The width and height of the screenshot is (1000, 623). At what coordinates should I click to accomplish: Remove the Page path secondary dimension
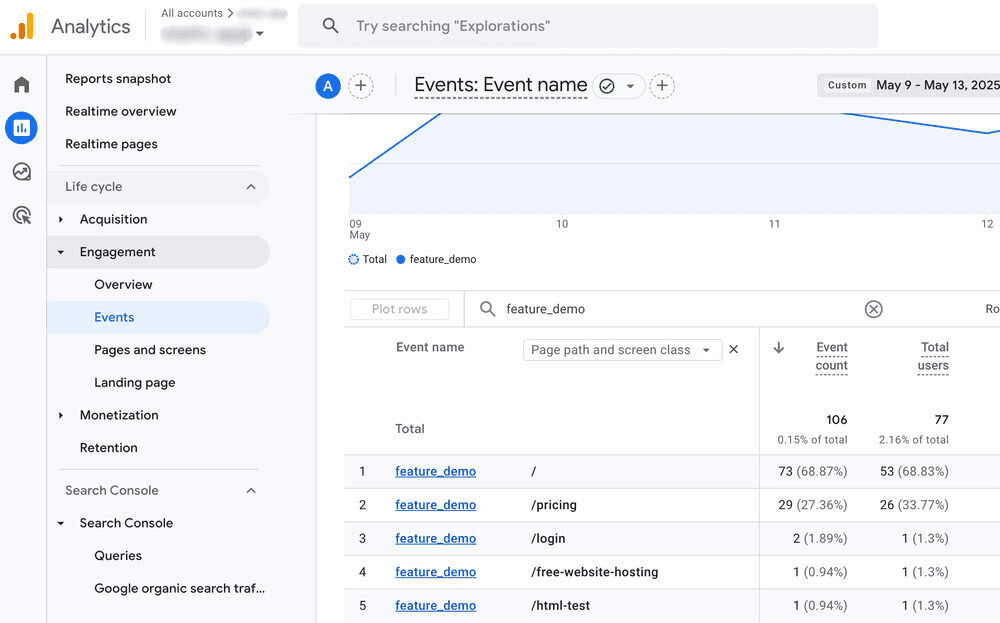[x=733, y=349]
